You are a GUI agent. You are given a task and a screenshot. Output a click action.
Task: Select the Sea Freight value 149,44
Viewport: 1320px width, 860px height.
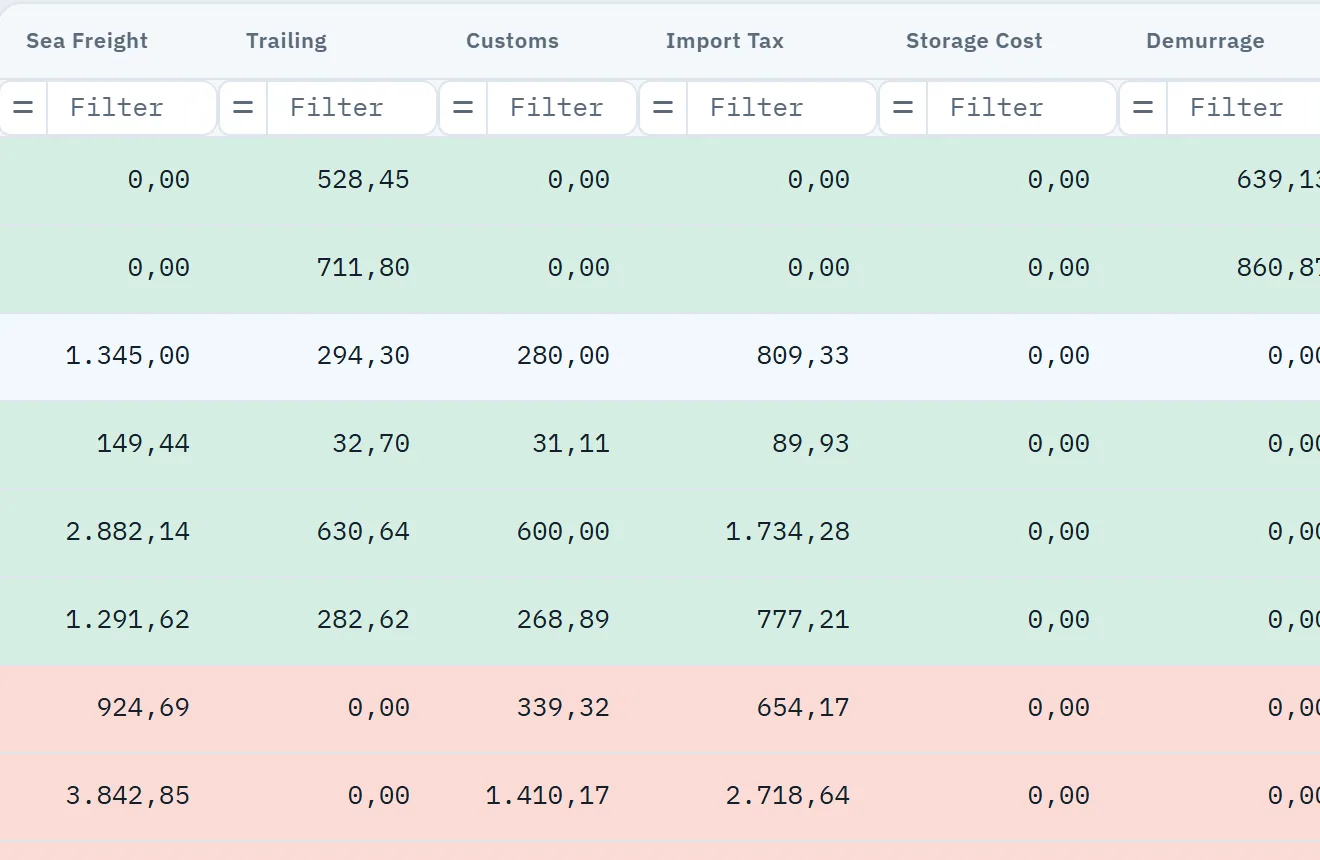pyautogui.click(x=143, y=444)
